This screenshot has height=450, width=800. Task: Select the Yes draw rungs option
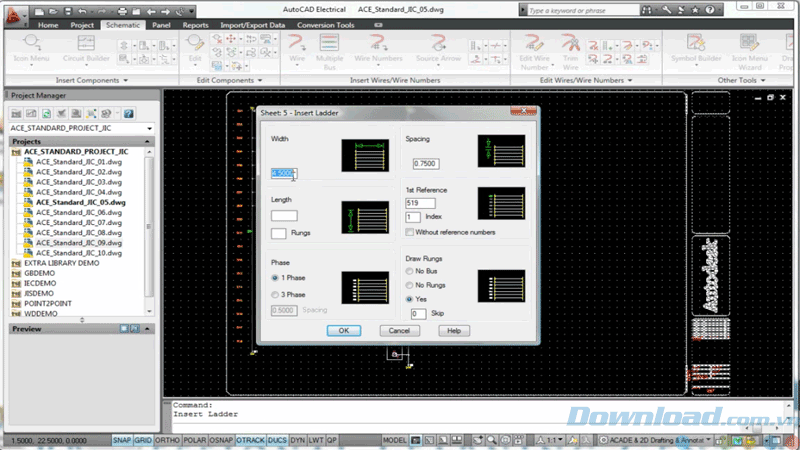point(409,299)
